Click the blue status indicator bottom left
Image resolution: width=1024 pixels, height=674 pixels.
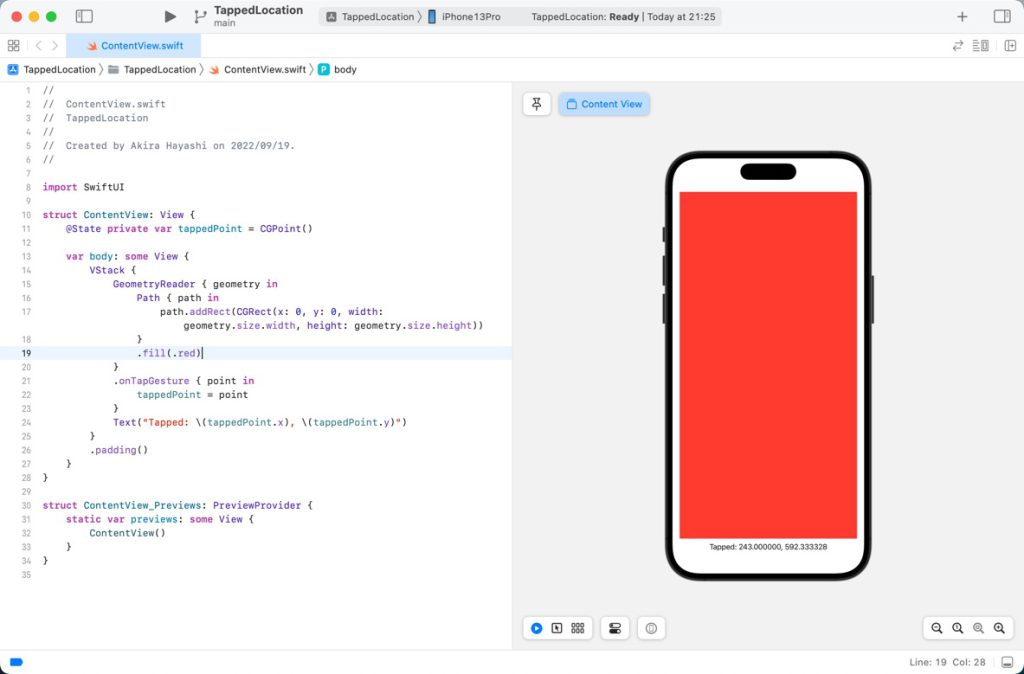click(16, 662)
